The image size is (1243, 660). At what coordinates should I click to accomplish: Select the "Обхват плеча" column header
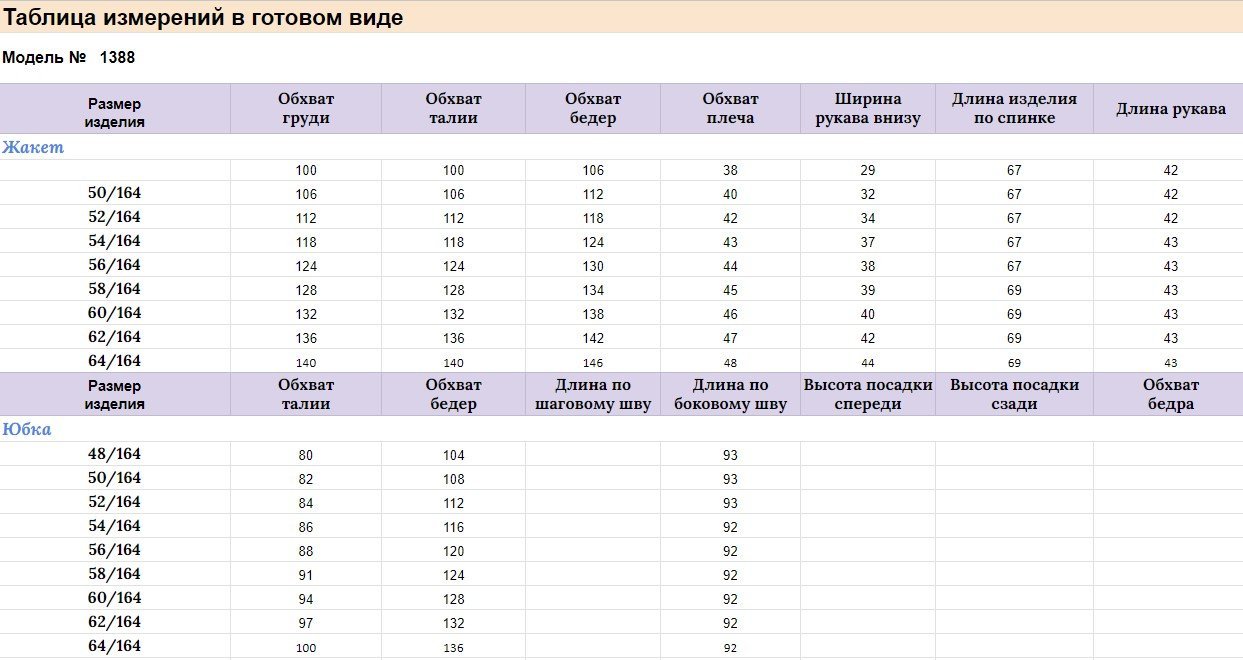(730, 108)
